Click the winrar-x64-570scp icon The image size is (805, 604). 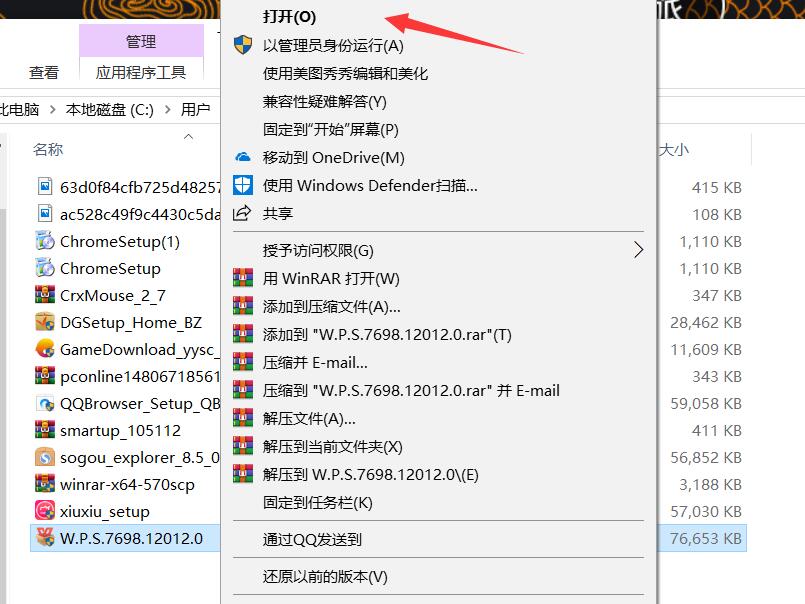[x=45, y=484]
